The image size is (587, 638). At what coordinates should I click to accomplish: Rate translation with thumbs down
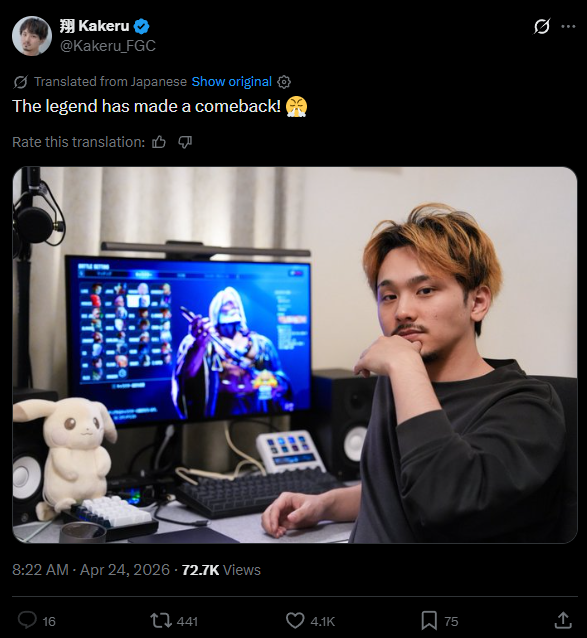[x=185, y=142]
